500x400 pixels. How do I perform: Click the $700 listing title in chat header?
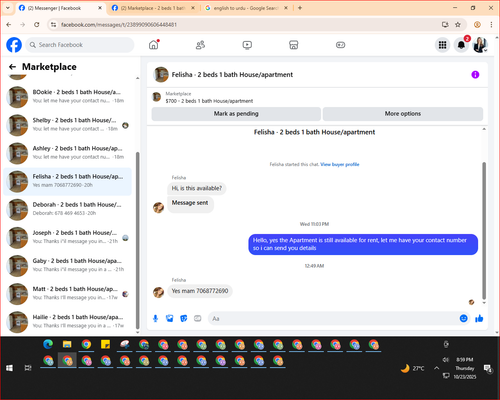(x=209, y=101)
